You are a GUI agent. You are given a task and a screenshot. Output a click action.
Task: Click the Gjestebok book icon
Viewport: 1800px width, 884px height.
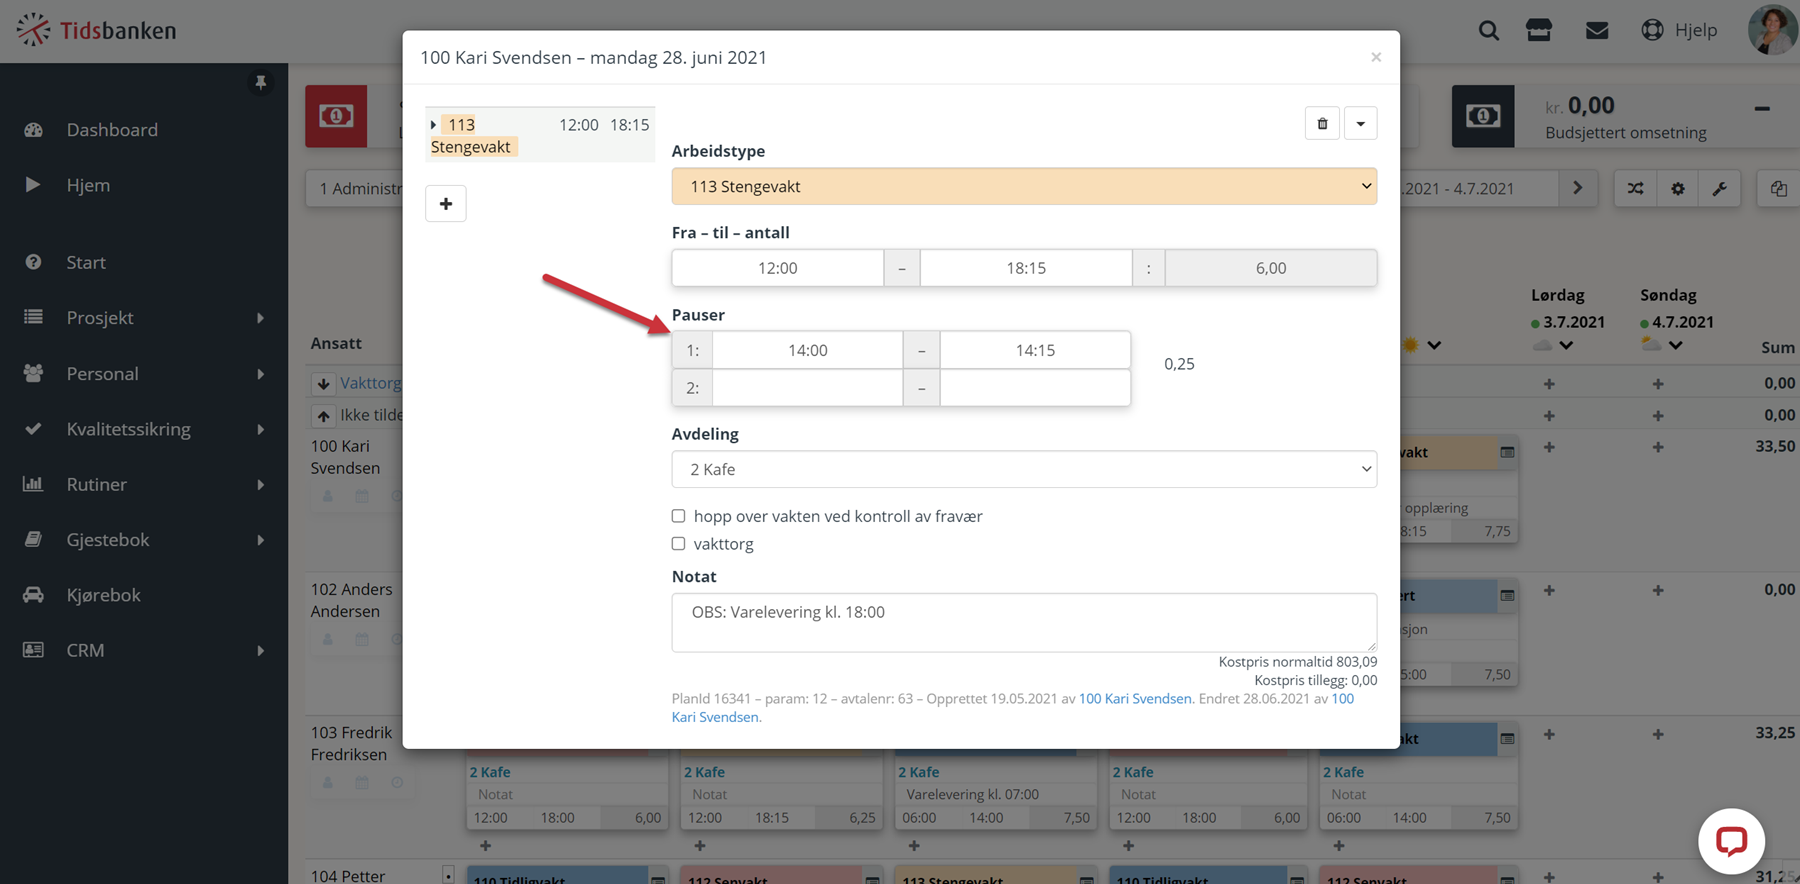(33, 539)
